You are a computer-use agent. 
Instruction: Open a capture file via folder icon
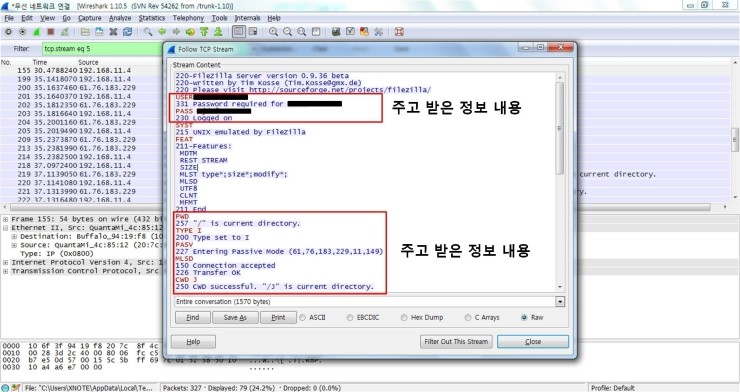point(85,32)
